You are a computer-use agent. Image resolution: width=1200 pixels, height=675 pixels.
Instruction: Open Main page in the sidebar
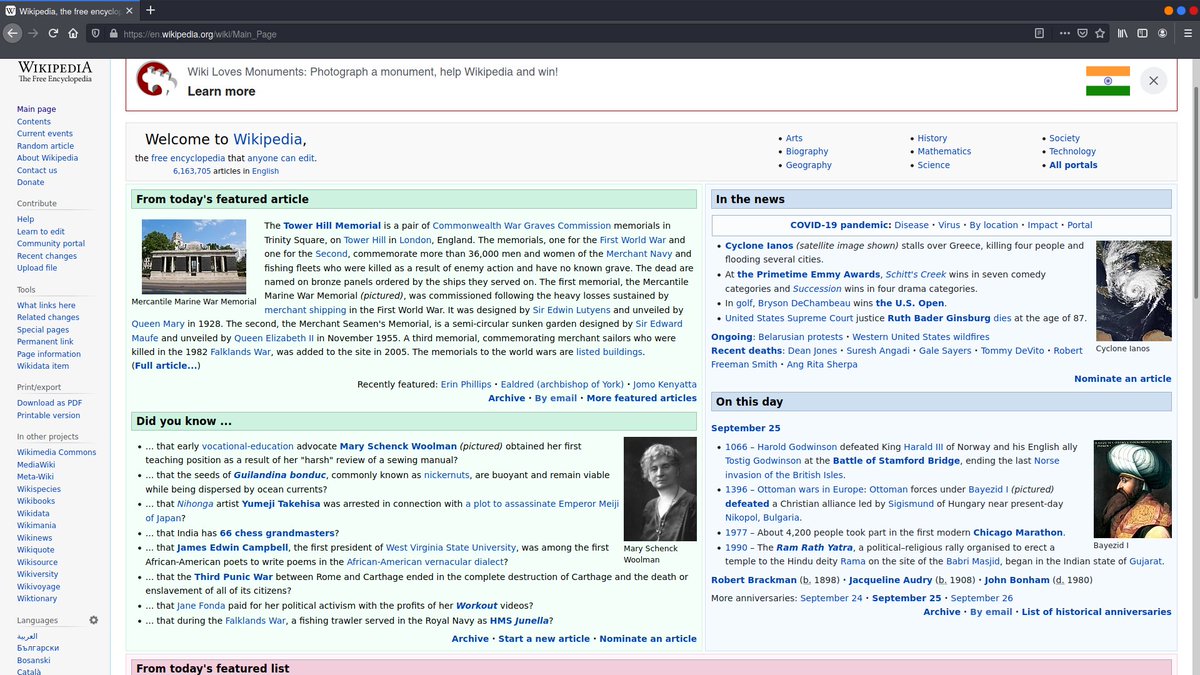[x=36, y=109]
